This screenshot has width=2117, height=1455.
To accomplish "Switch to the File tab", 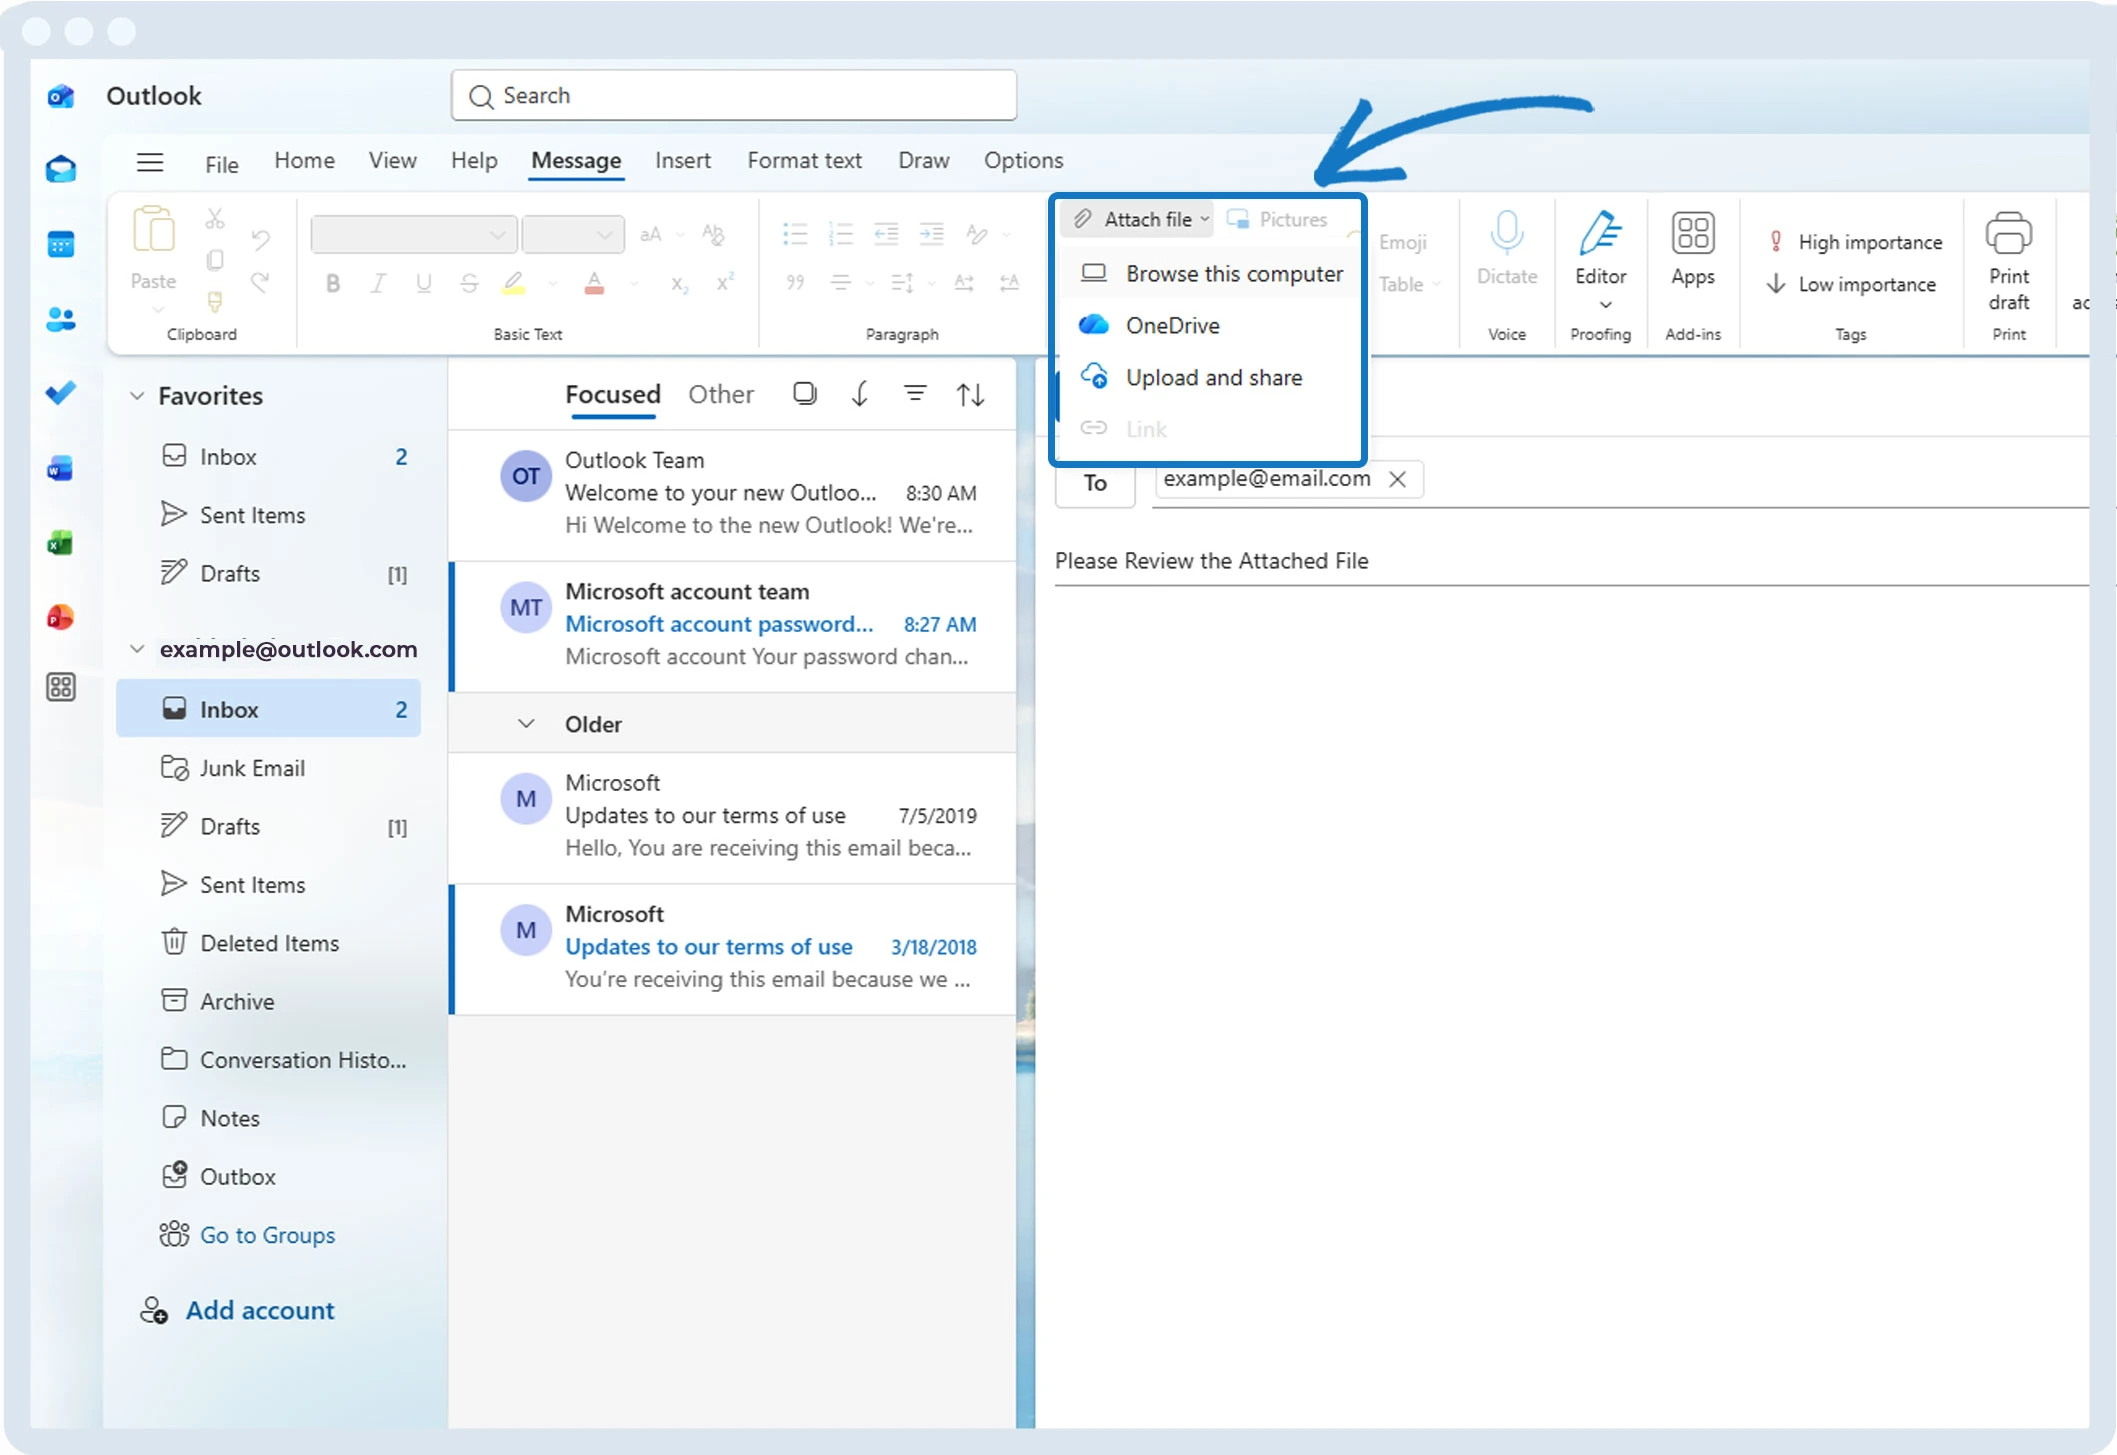I will 221,163.
